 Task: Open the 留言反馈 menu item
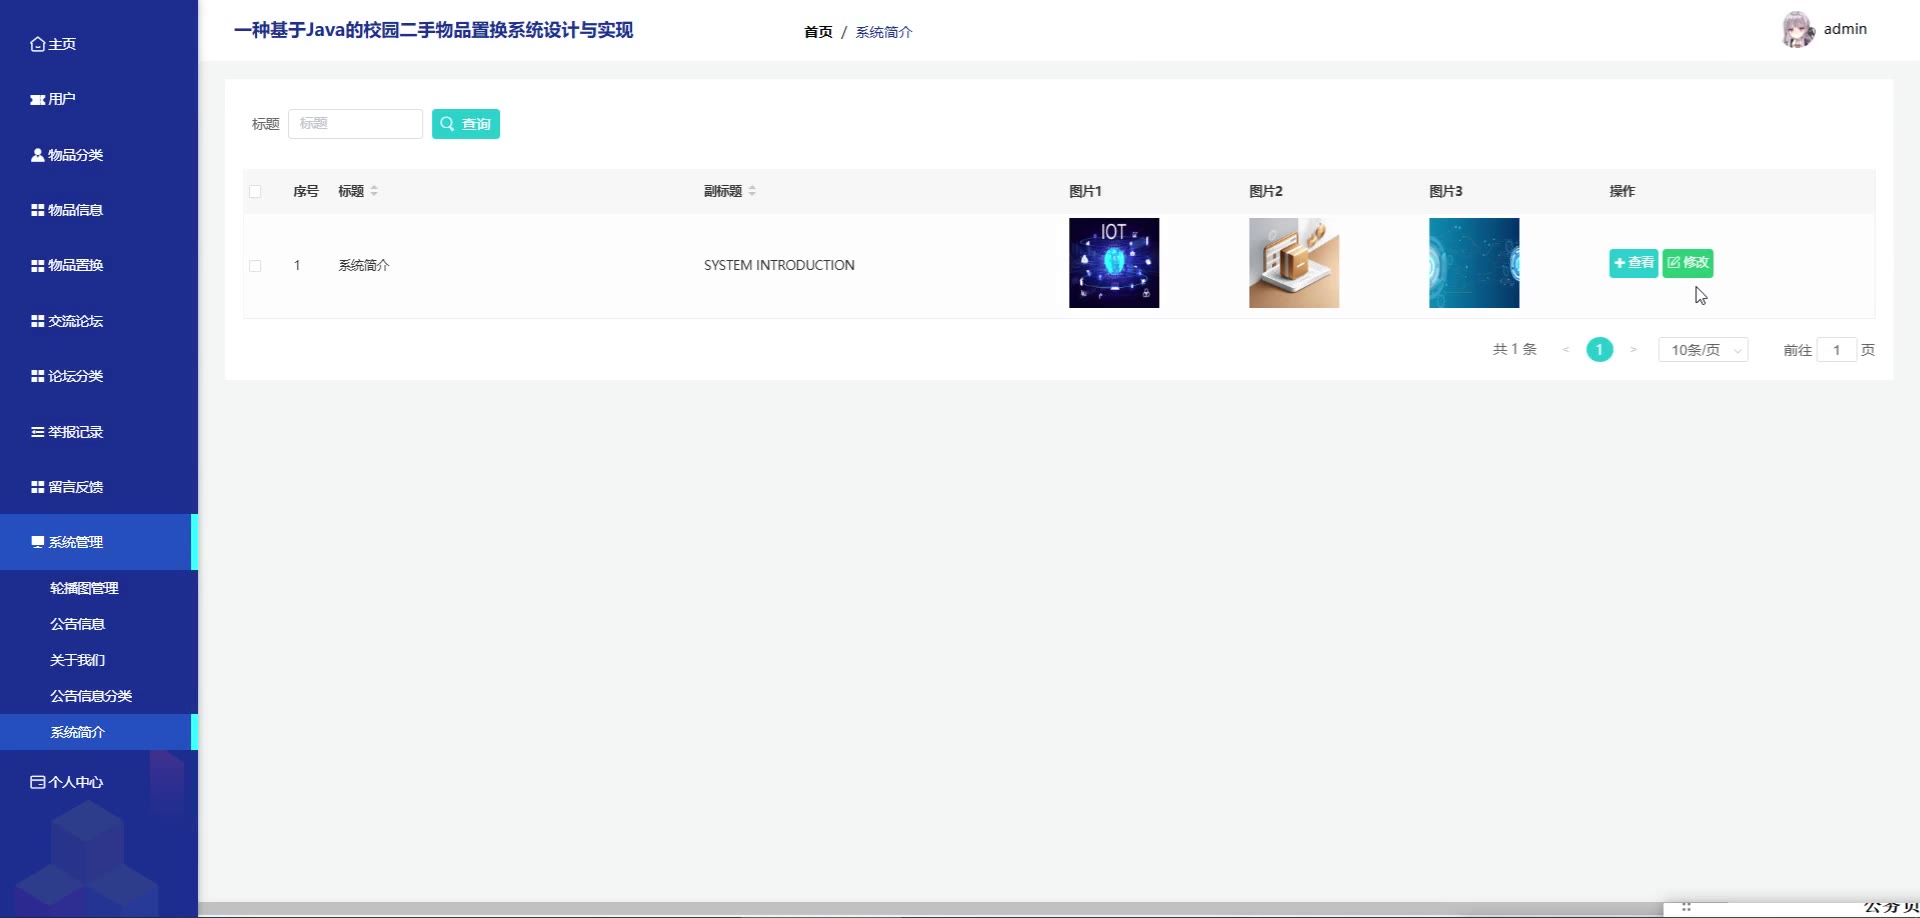click(99, 487)
